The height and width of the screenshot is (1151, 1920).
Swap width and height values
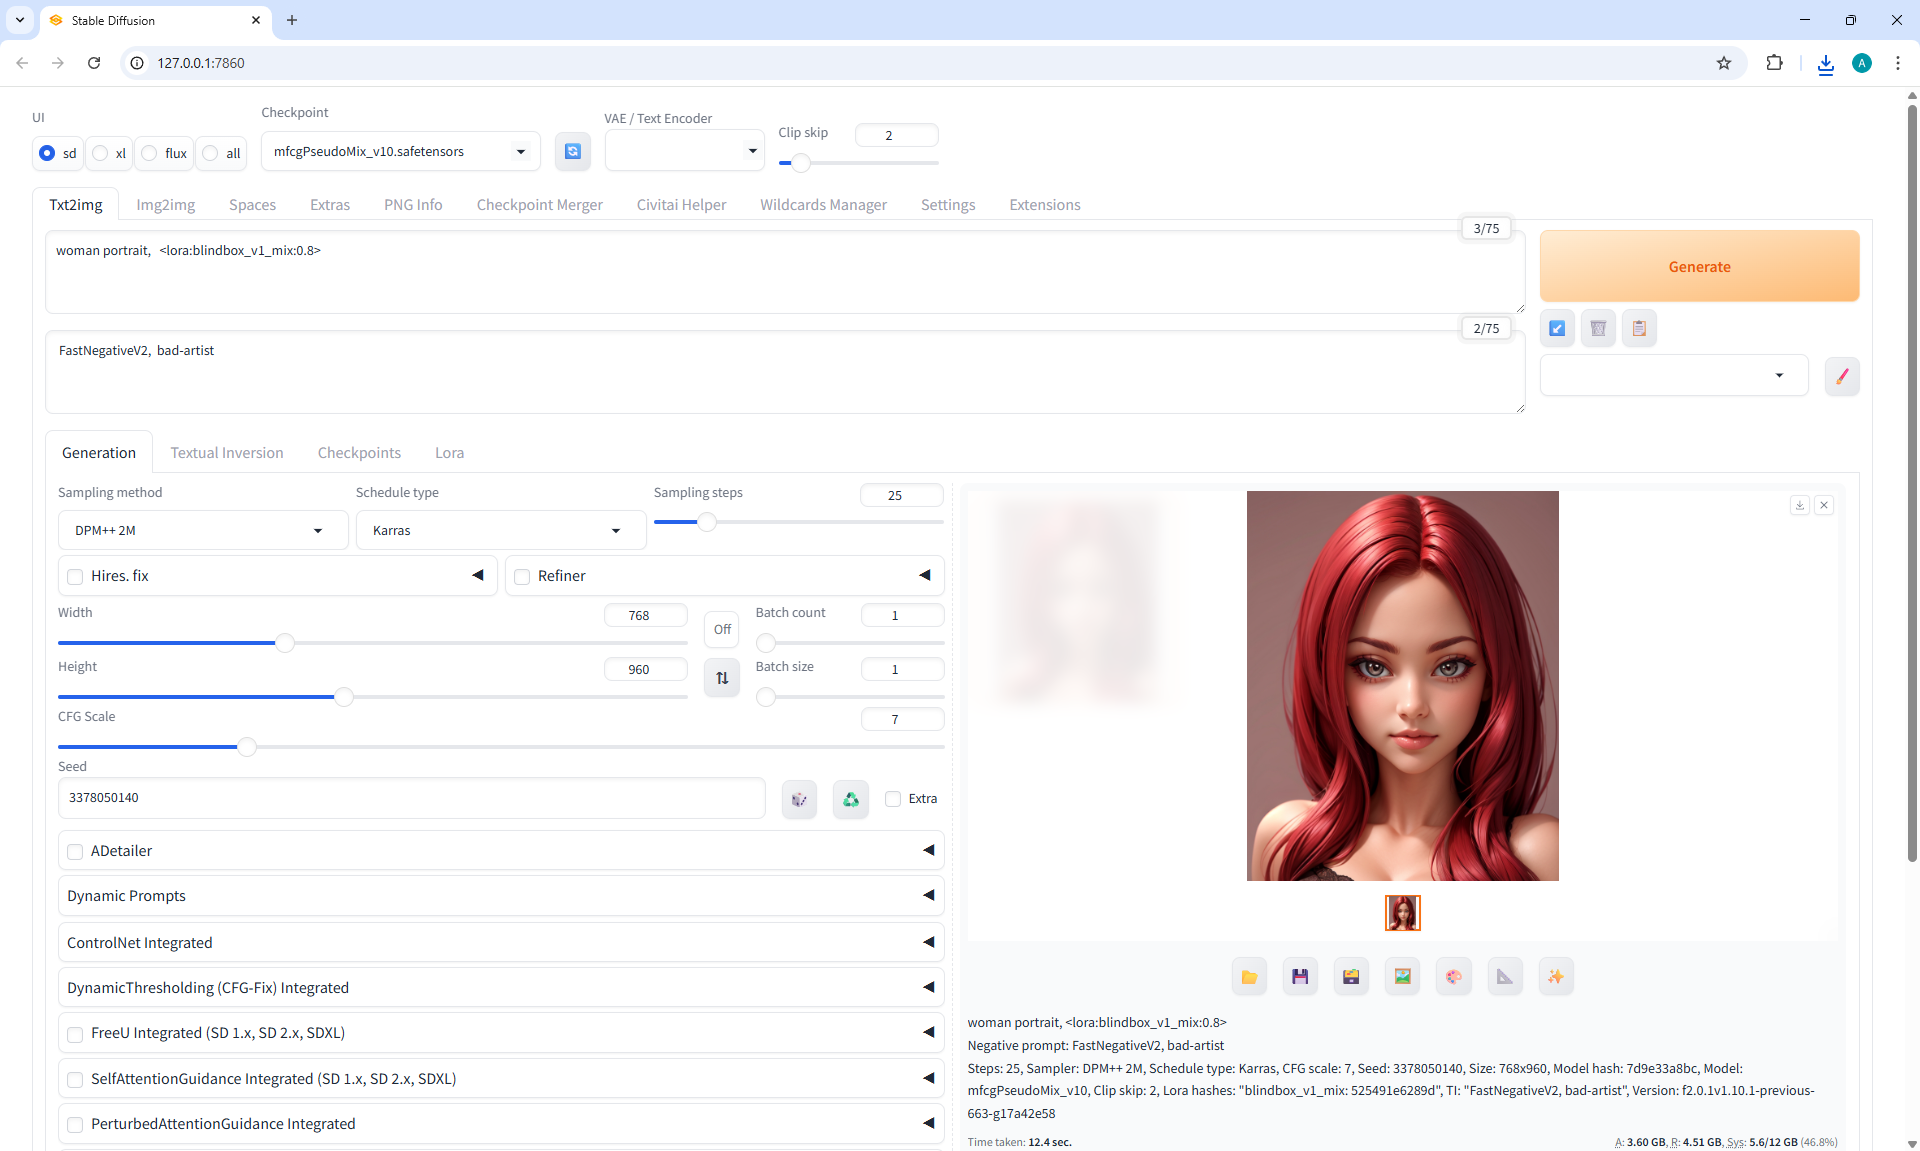tap(722, 678)
